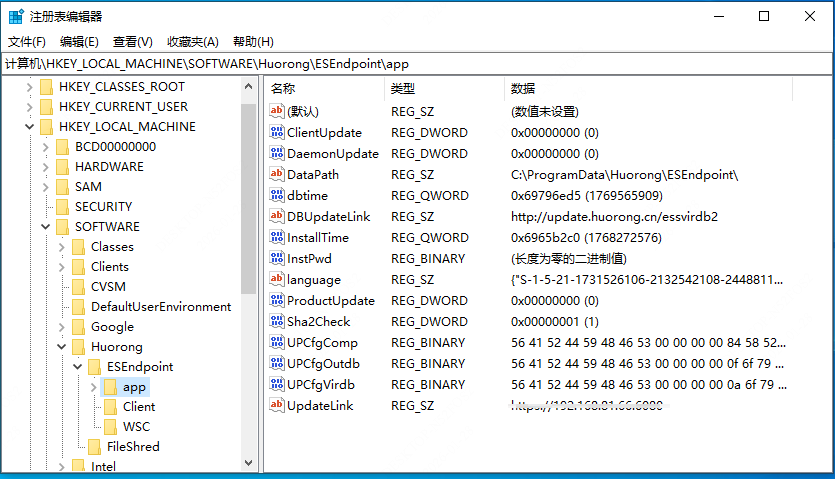Screen dimensions: 835x479
Task: Select the string icon of the (默认) value
Action: pyautogui.click(x=276, y=111)
